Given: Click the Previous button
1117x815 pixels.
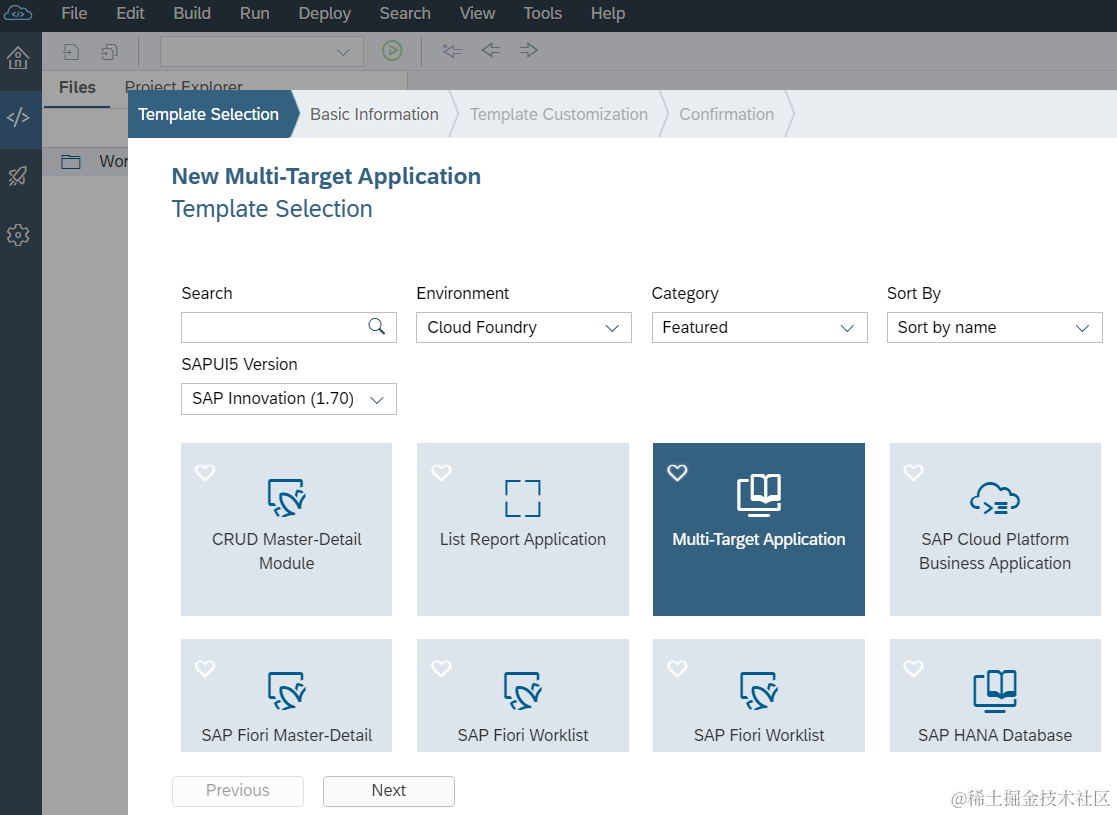Looking at the screenshot, I should (238, 791).
